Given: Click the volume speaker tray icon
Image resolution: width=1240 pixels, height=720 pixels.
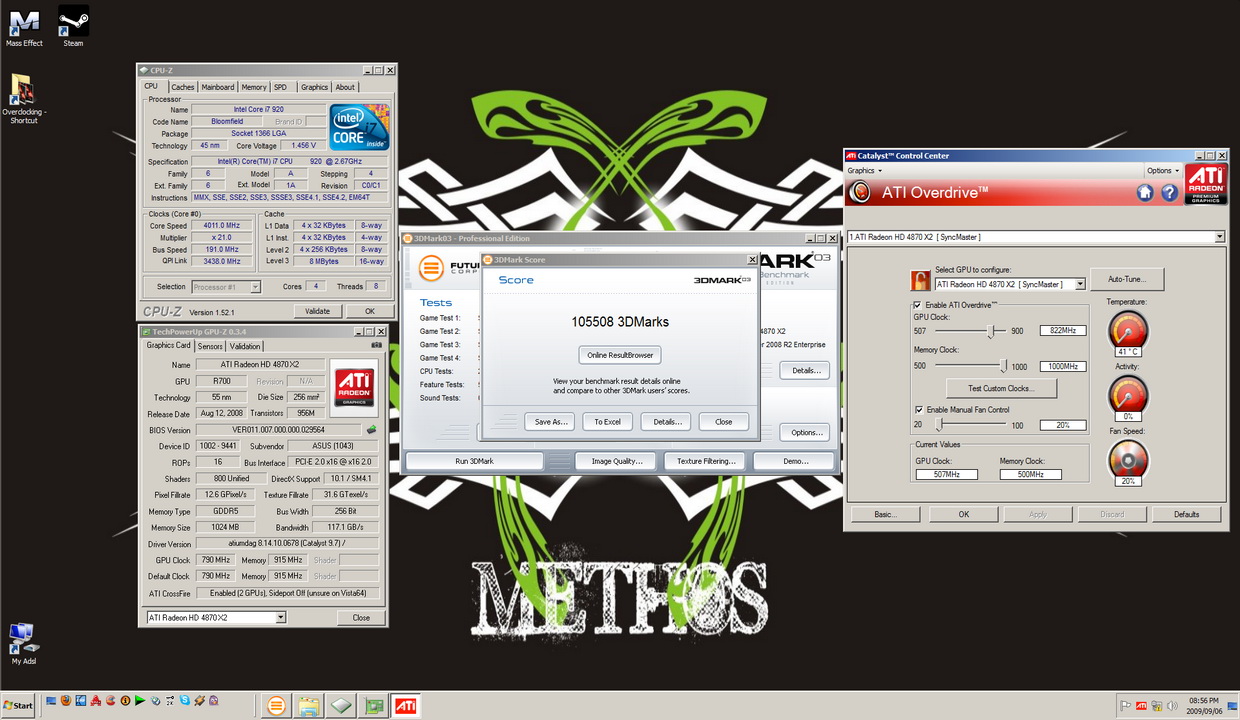Looking at the screenshot, I should (x=1172, y=706).
